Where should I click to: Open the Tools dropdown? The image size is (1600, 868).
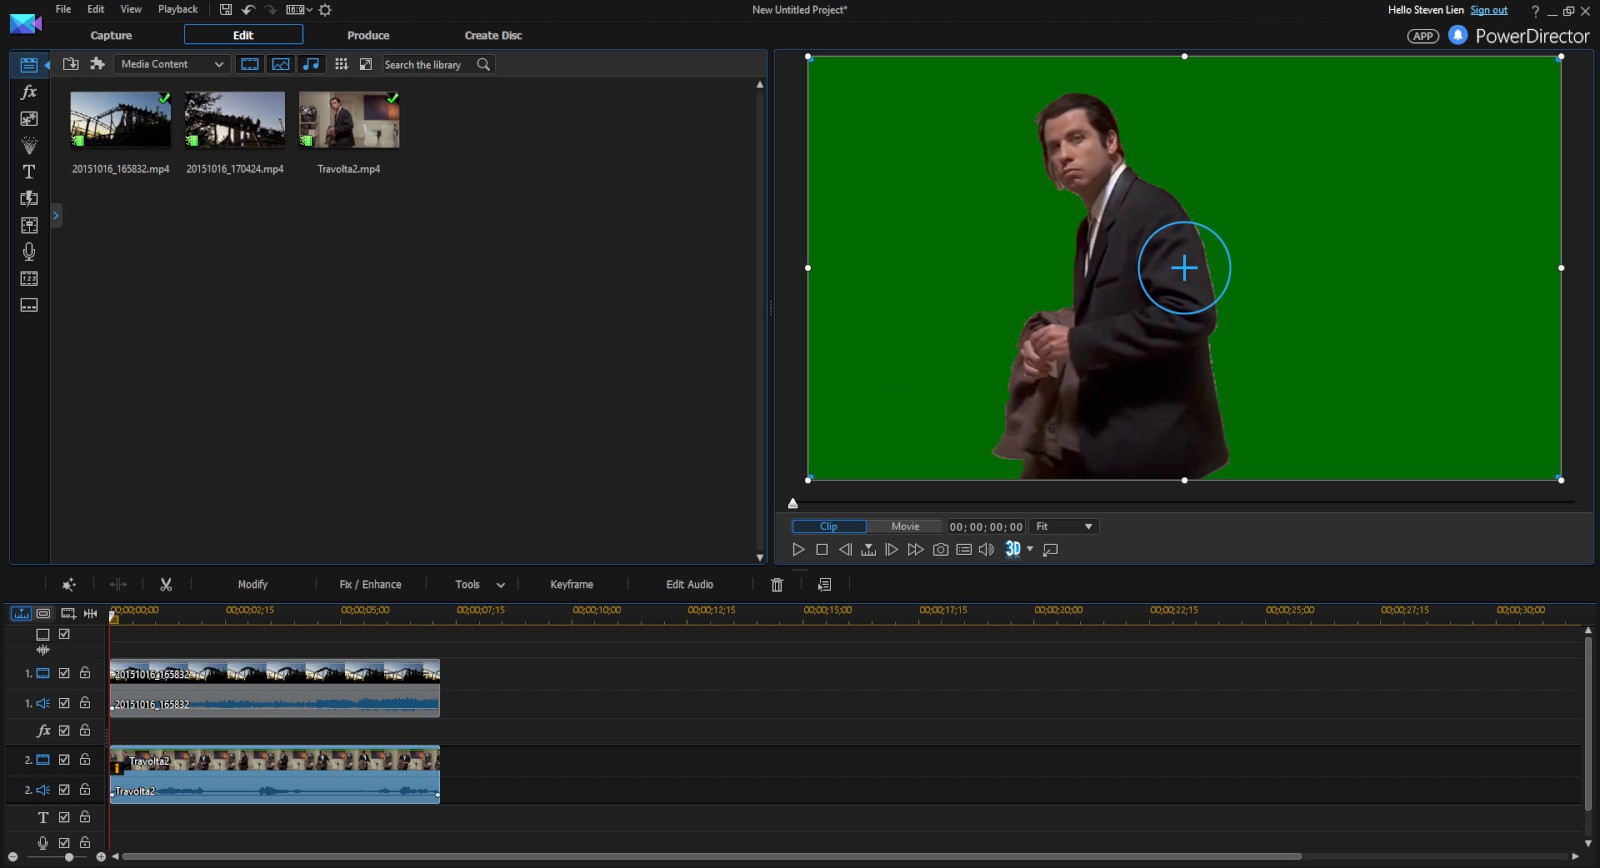(480, 584)
